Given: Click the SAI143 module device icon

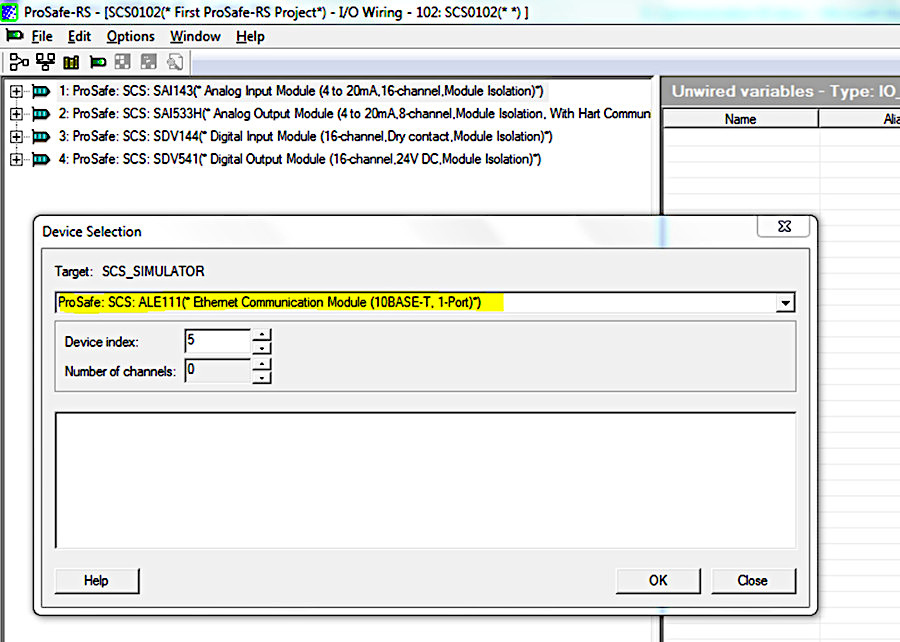Looking at the screenshot, I should (x=41, y=91).
